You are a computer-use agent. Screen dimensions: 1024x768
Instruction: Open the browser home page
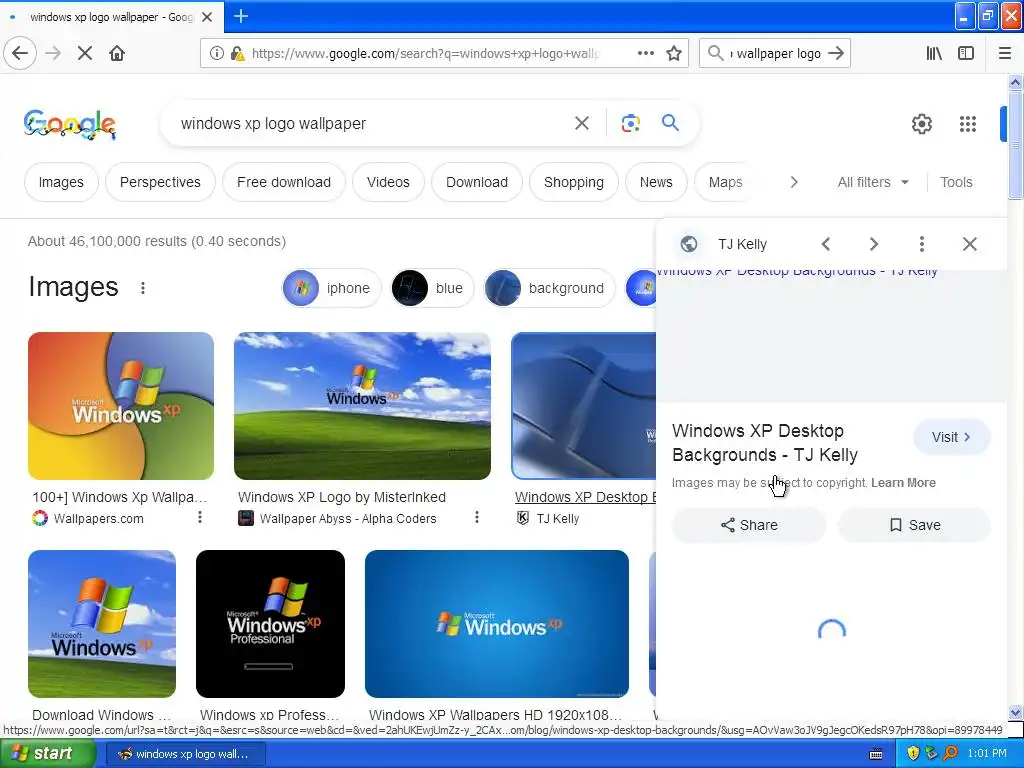[x=117, y=54]
